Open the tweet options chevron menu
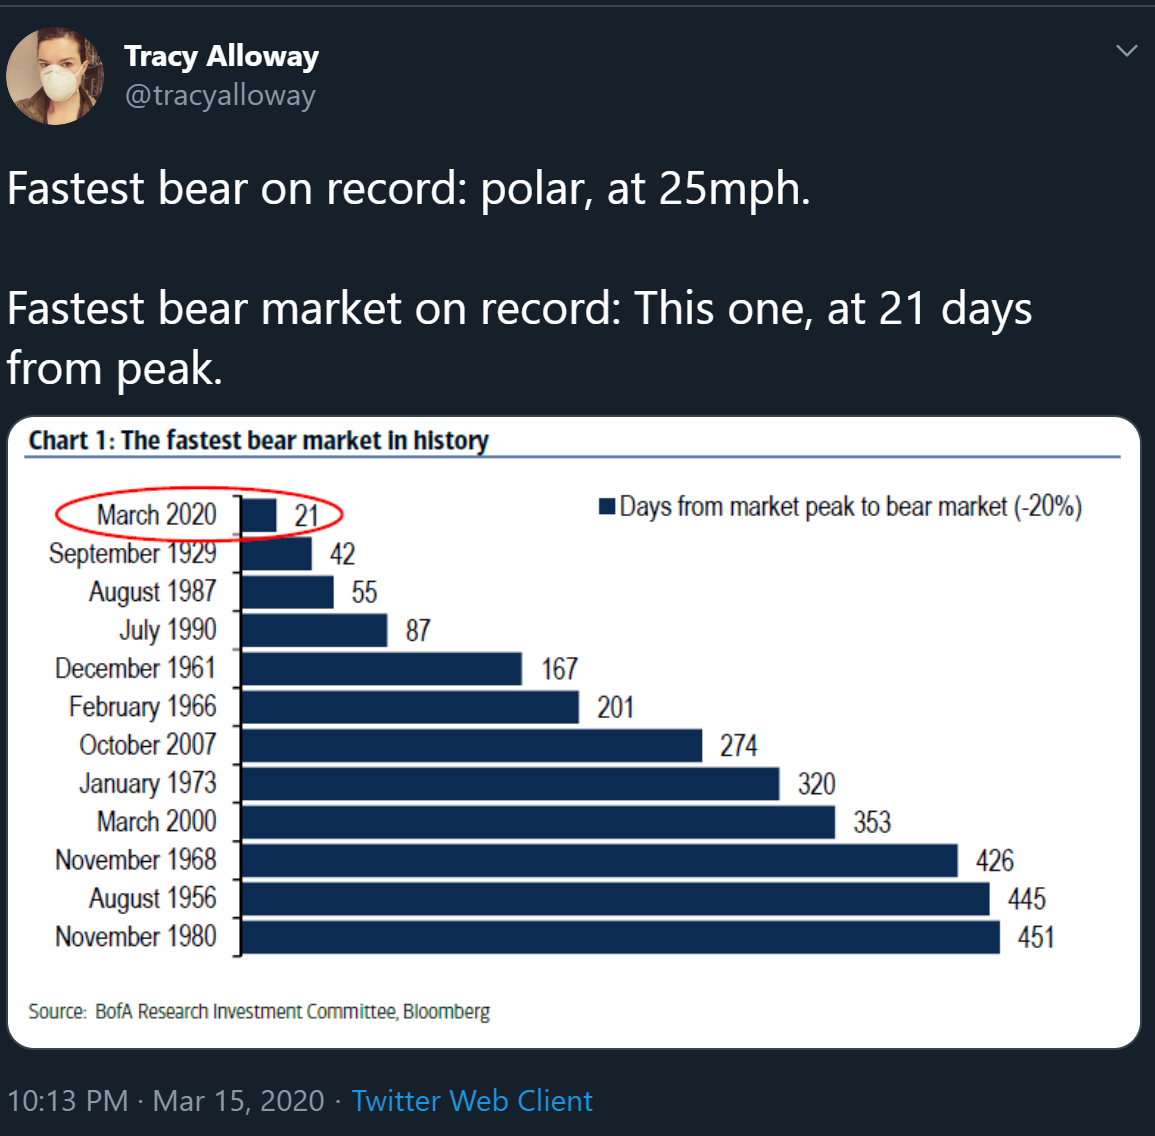The image size is (1155, 1136). (1126, 51)
